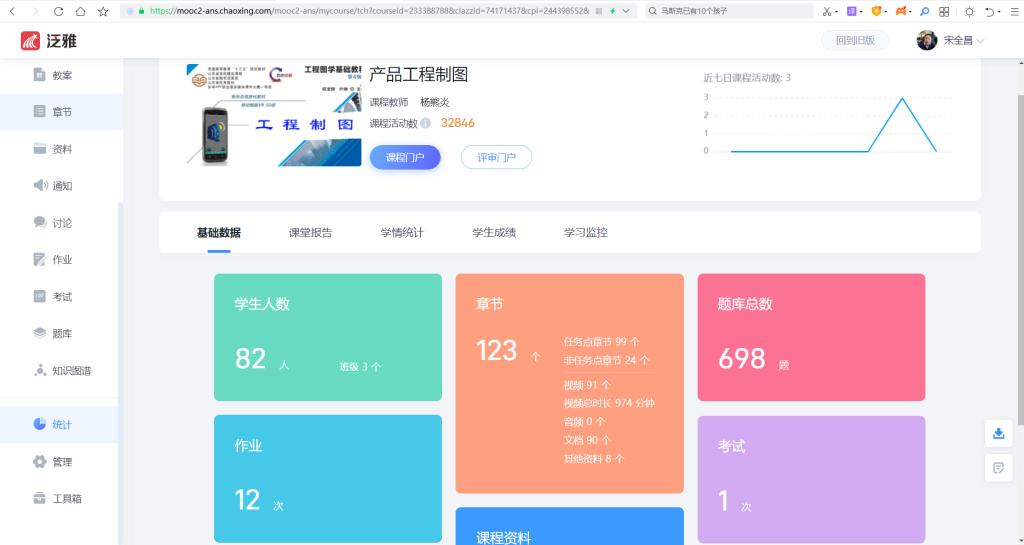
Task: Click the note icon below the download button
Action: (x=998, y=467)
